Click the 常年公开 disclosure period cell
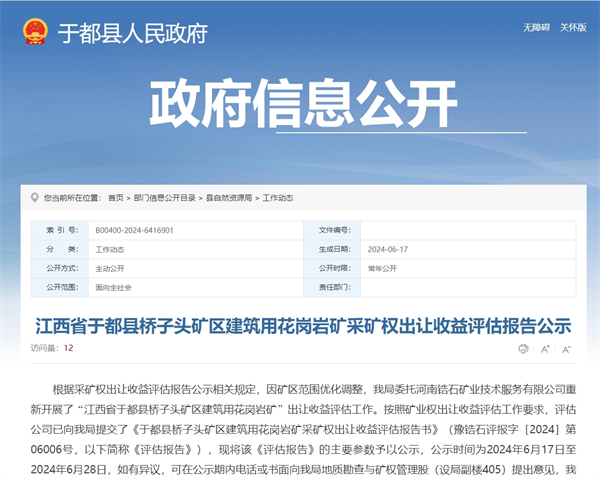The image size is (600, 479). (x=382, y=268)
